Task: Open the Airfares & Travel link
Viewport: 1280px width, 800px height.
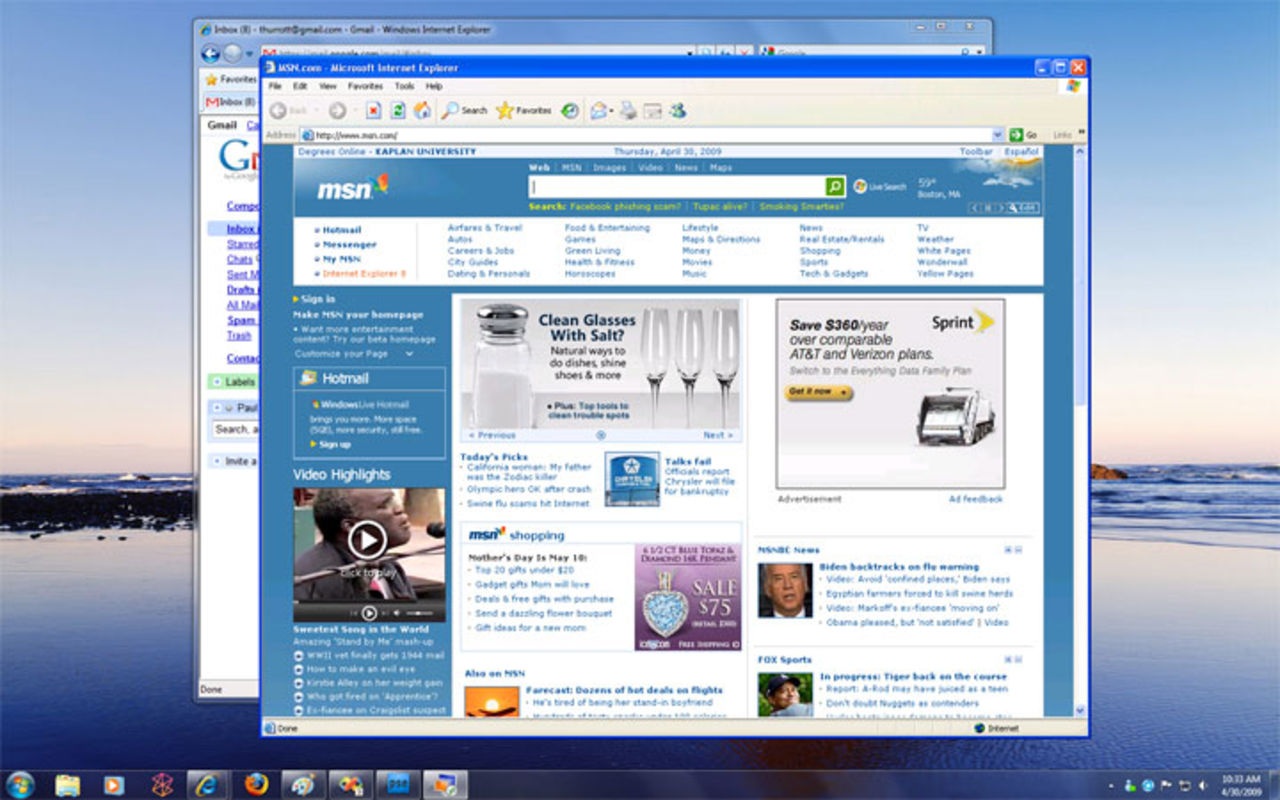Action: pos(485,228)
